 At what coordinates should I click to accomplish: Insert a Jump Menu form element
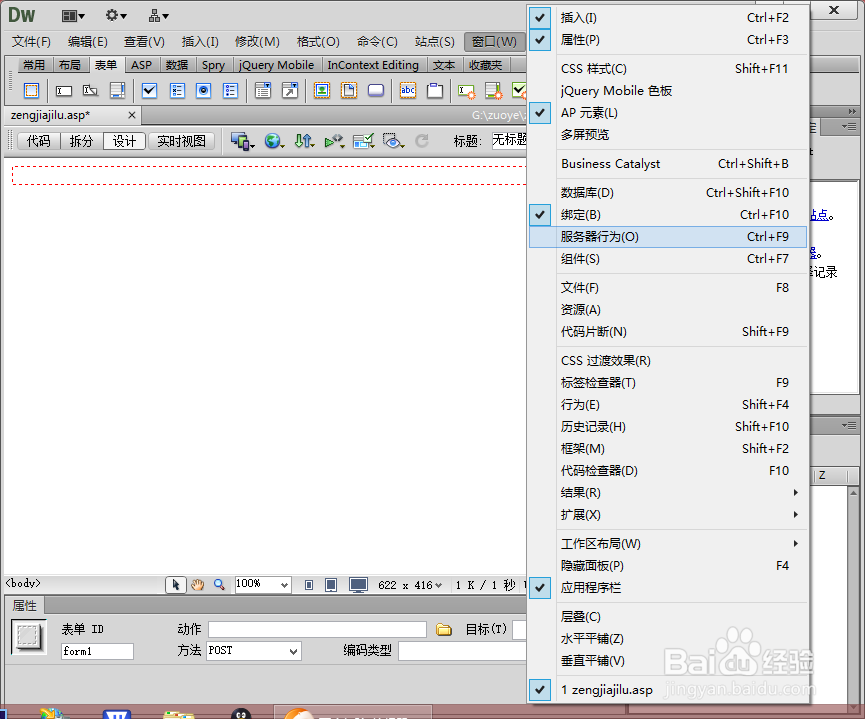[290, 90]
